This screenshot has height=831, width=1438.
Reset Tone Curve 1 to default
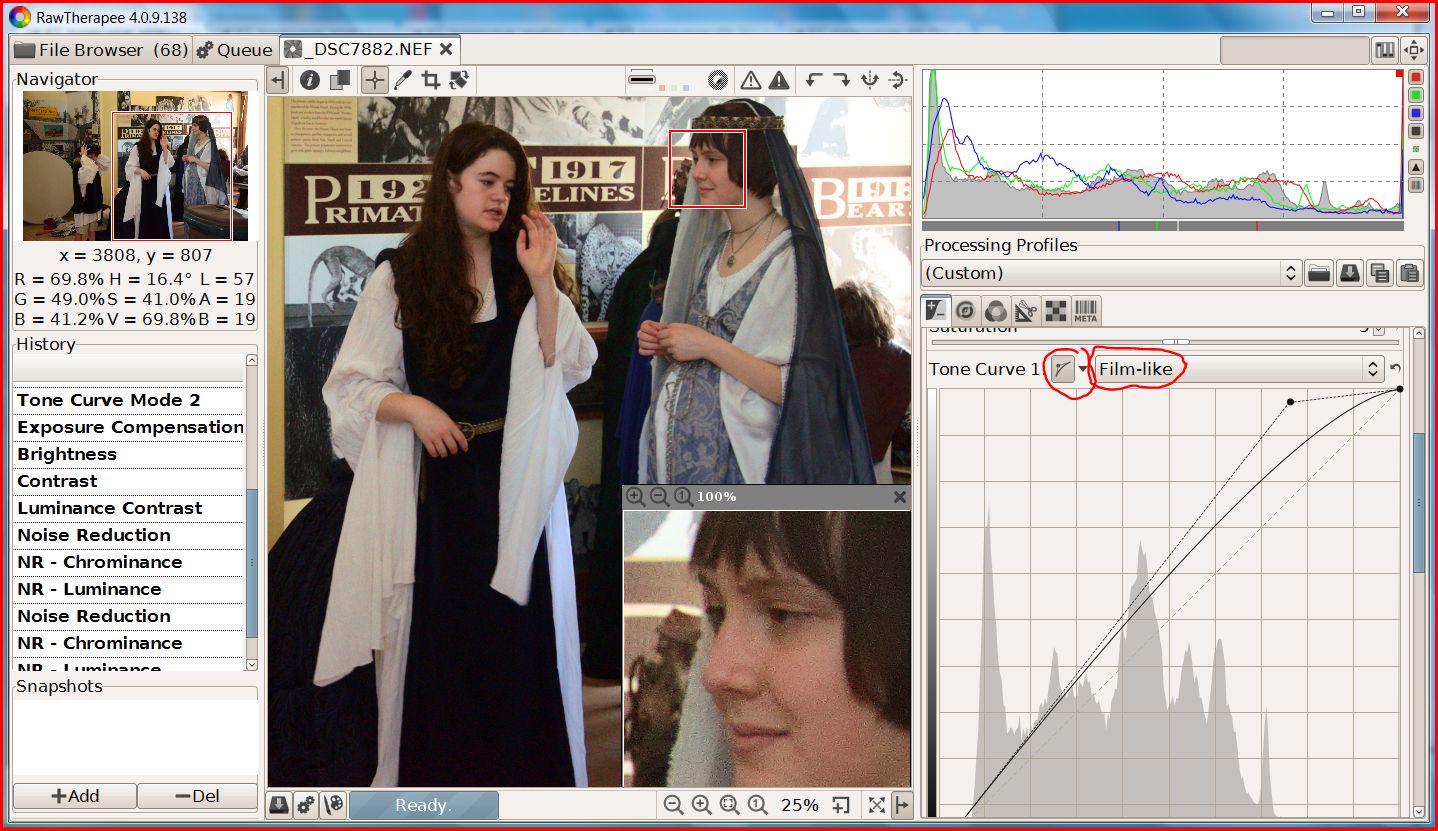tap(1396, 369)
